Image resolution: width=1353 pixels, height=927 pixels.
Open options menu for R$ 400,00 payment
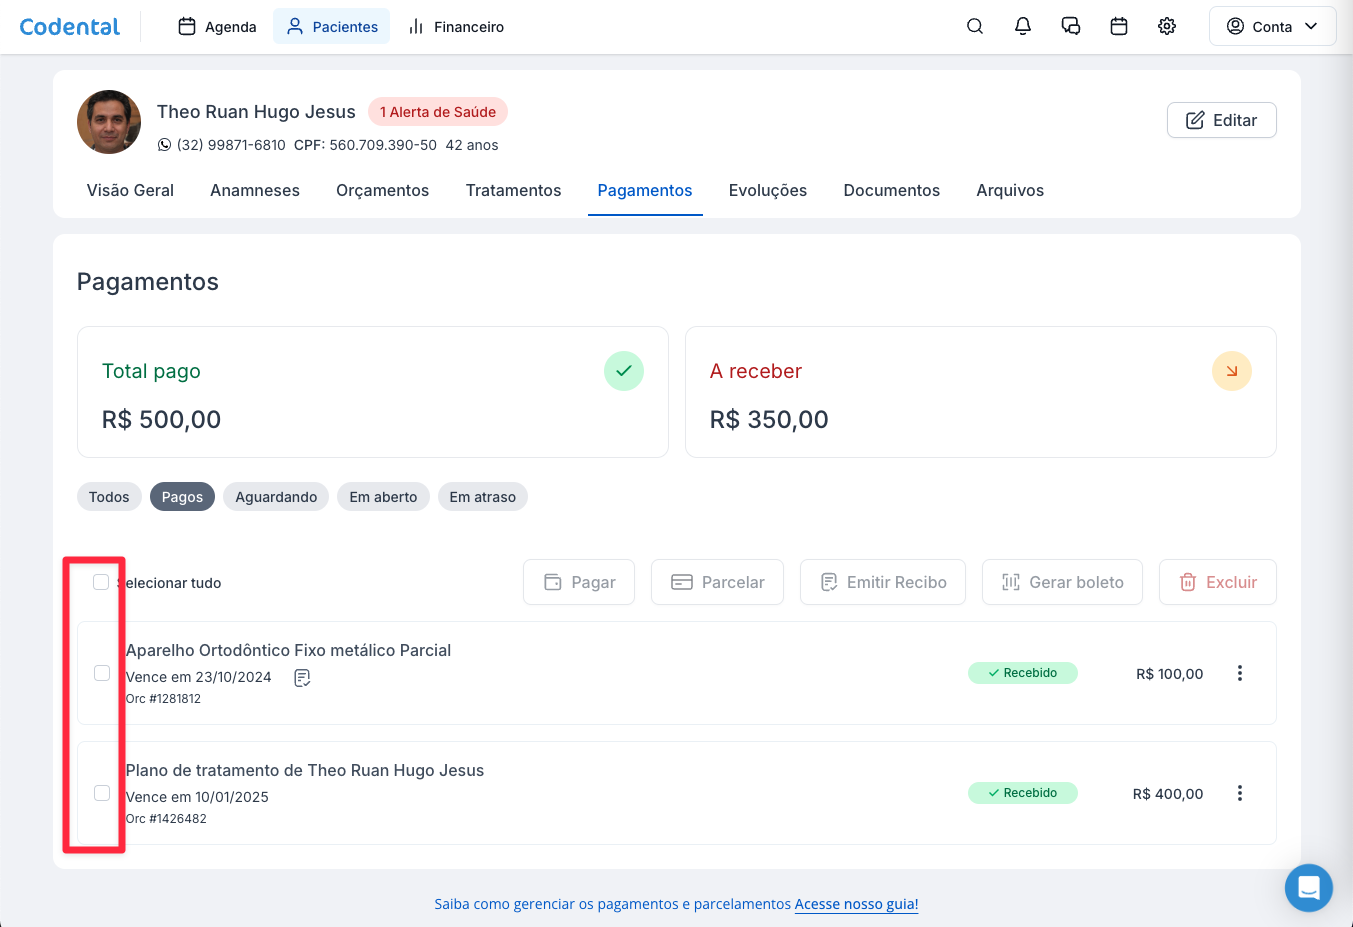point(1240,793)
